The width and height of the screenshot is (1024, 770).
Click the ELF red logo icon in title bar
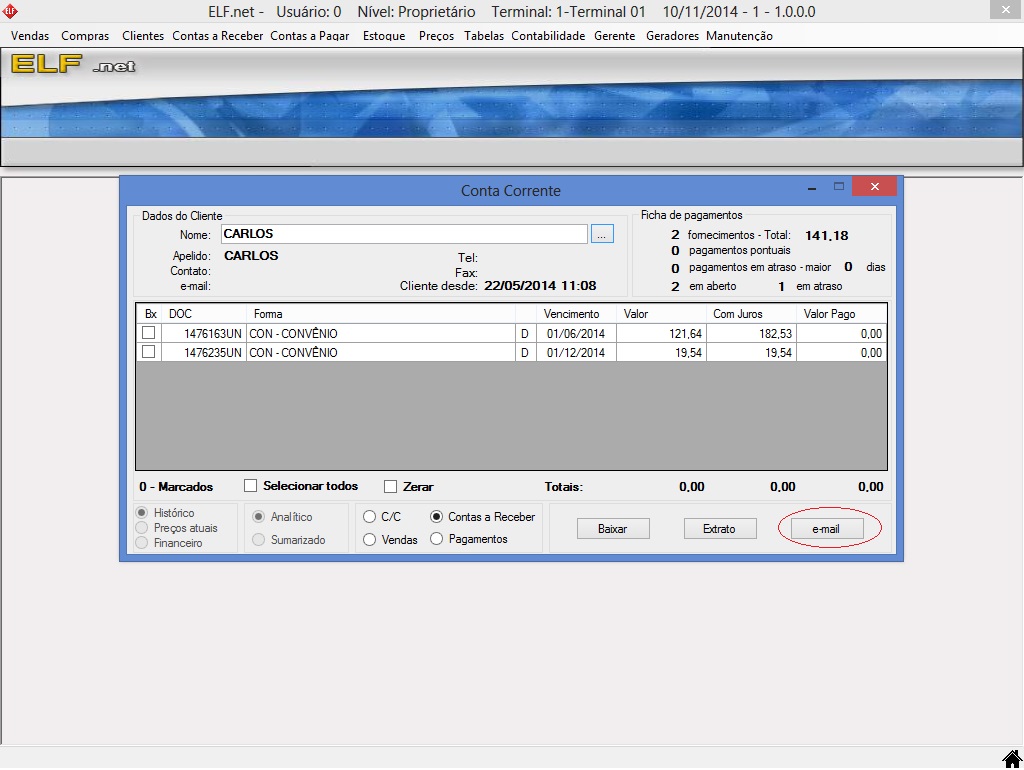point(10,11)
